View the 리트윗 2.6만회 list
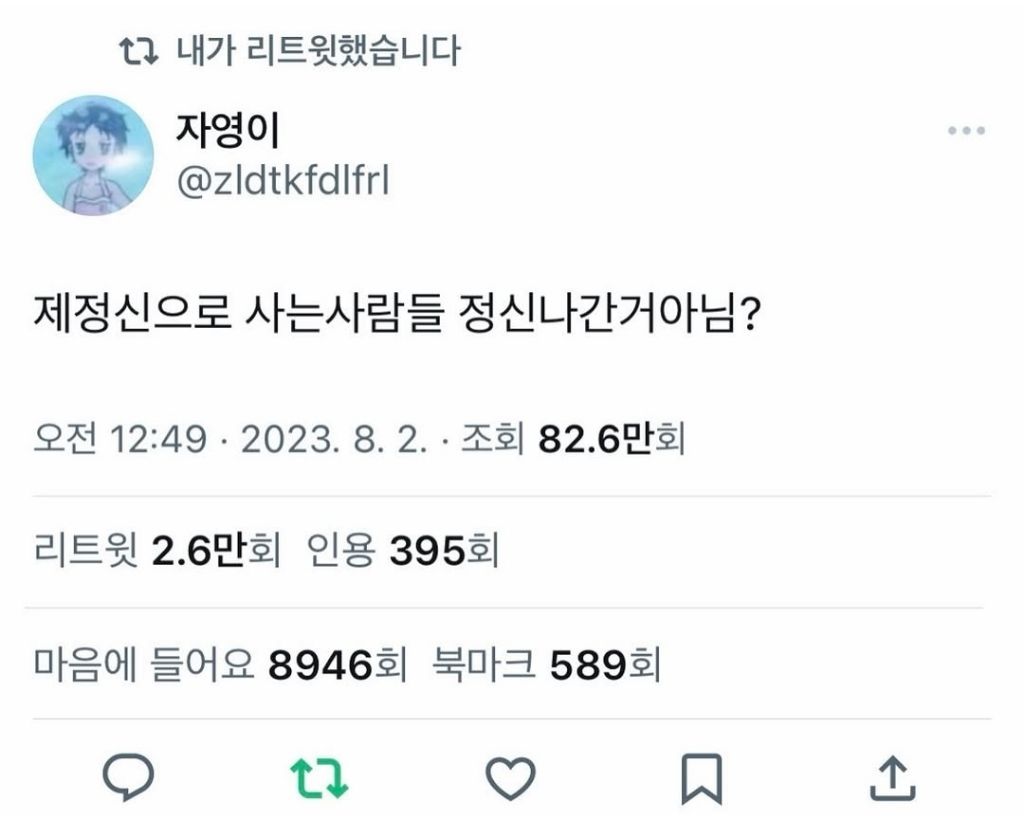1024x819 pixels. tap(157, 551)
